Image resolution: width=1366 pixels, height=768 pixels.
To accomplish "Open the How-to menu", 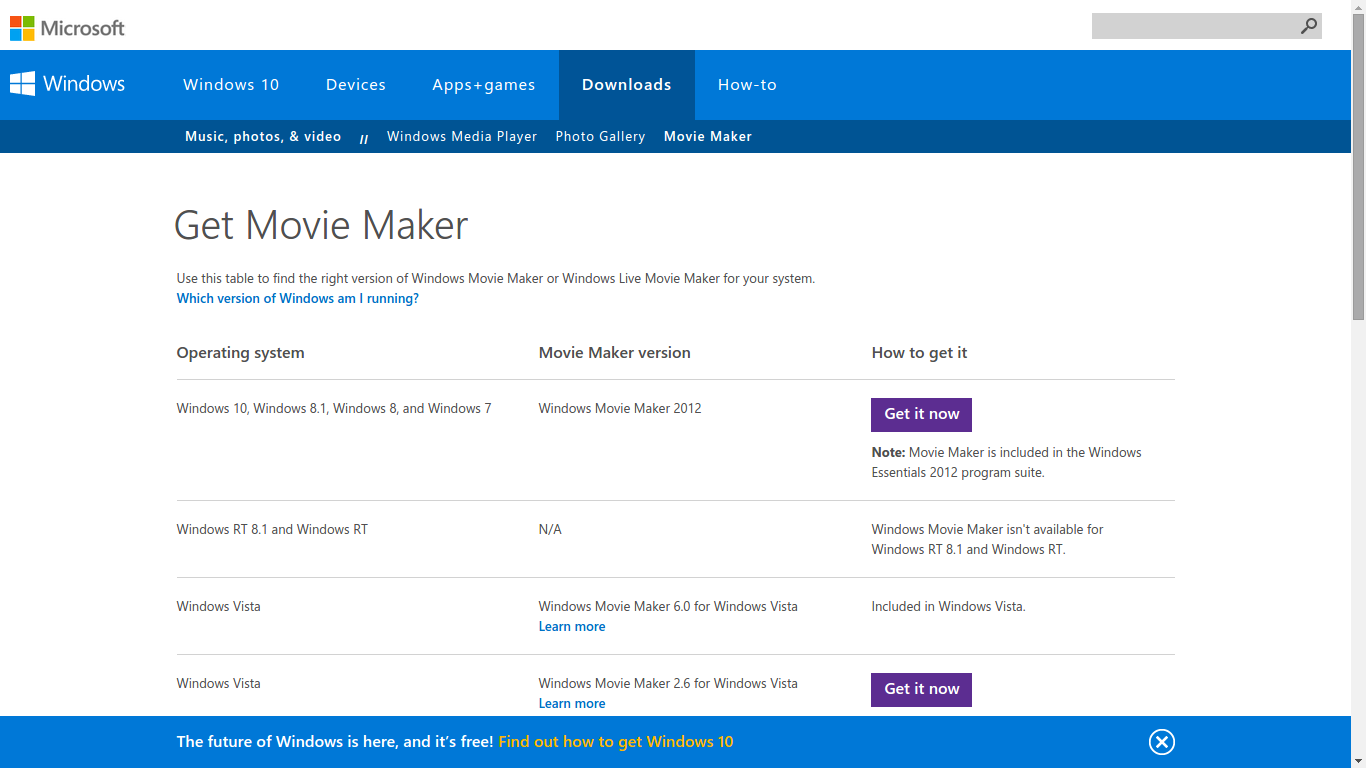I will (x=747, y=85).
